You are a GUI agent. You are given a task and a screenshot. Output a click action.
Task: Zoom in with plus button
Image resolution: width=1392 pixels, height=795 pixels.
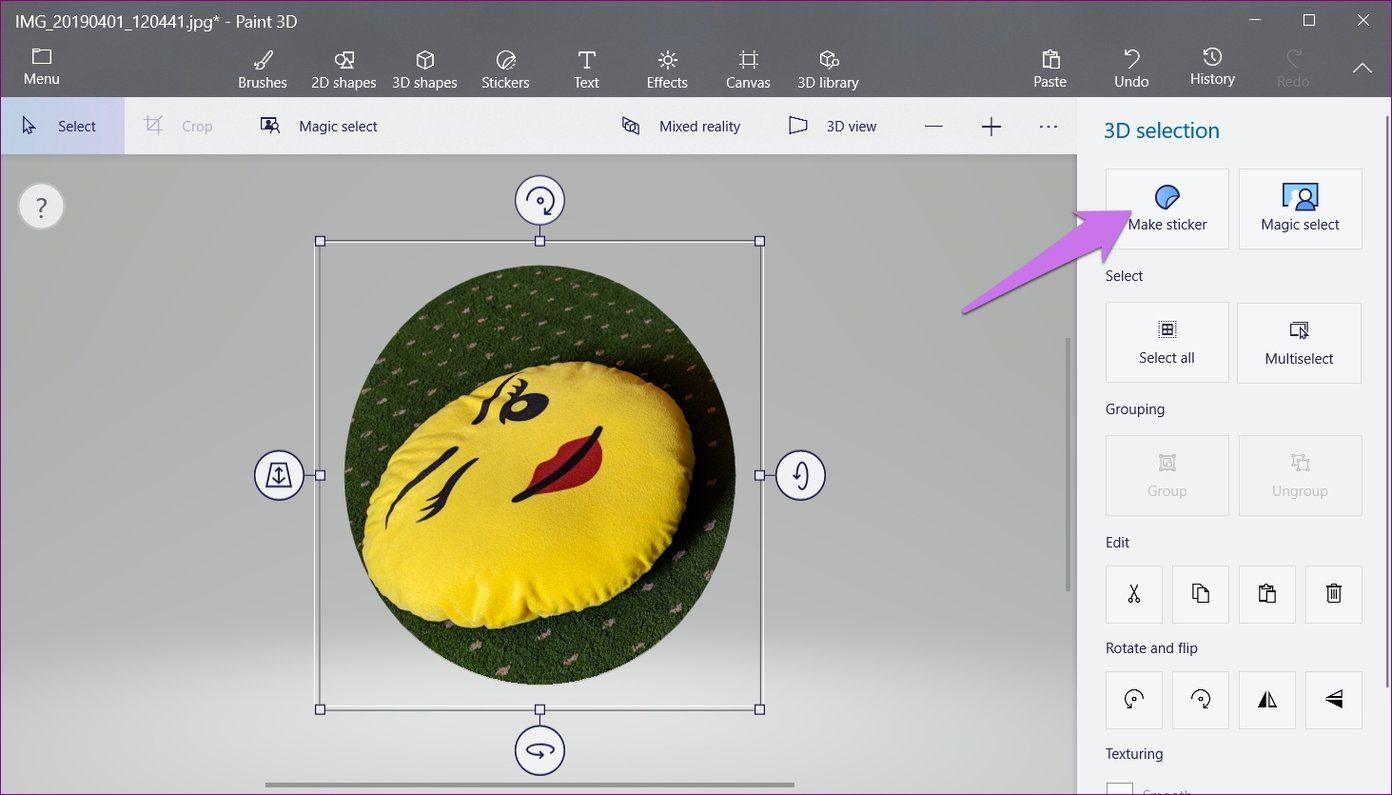point(991,126)
